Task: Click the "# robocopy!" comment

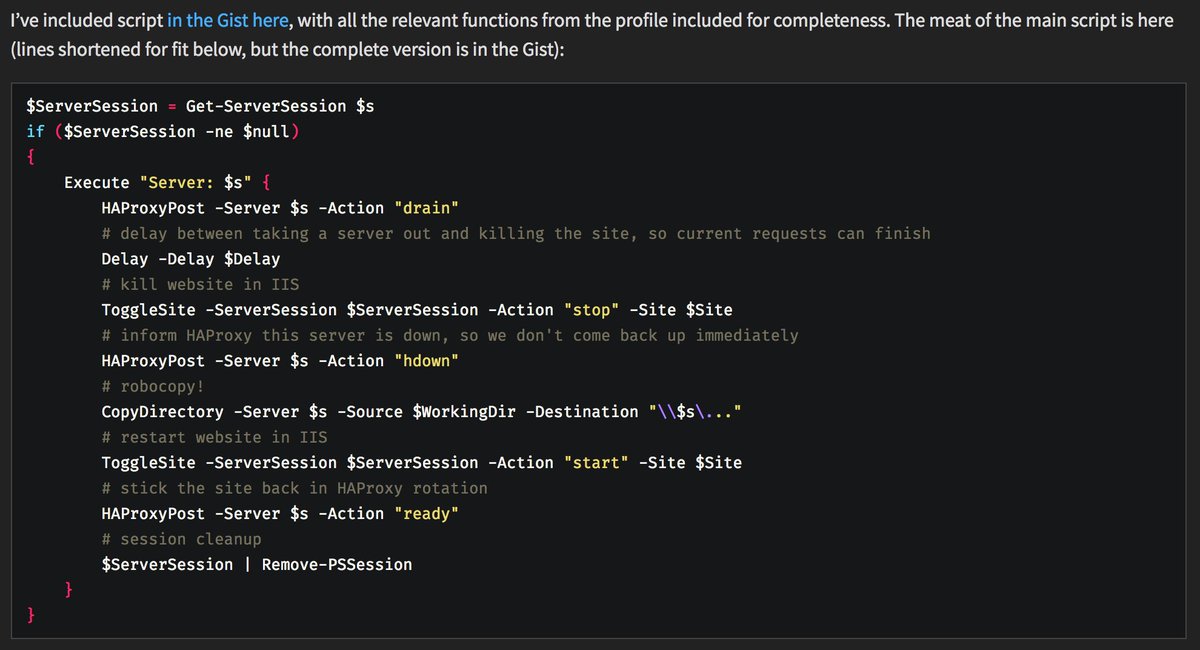Action: pos(153,386)
